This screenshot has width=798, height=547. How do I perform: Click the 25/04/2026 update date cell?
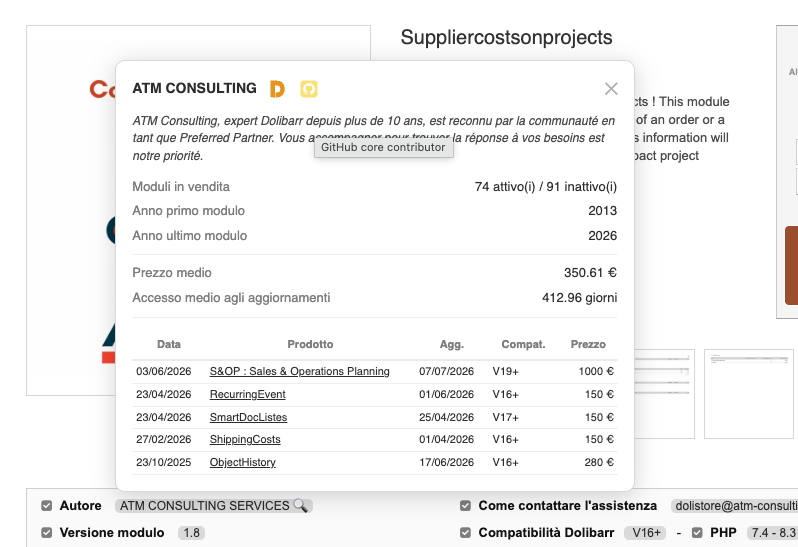446,417
